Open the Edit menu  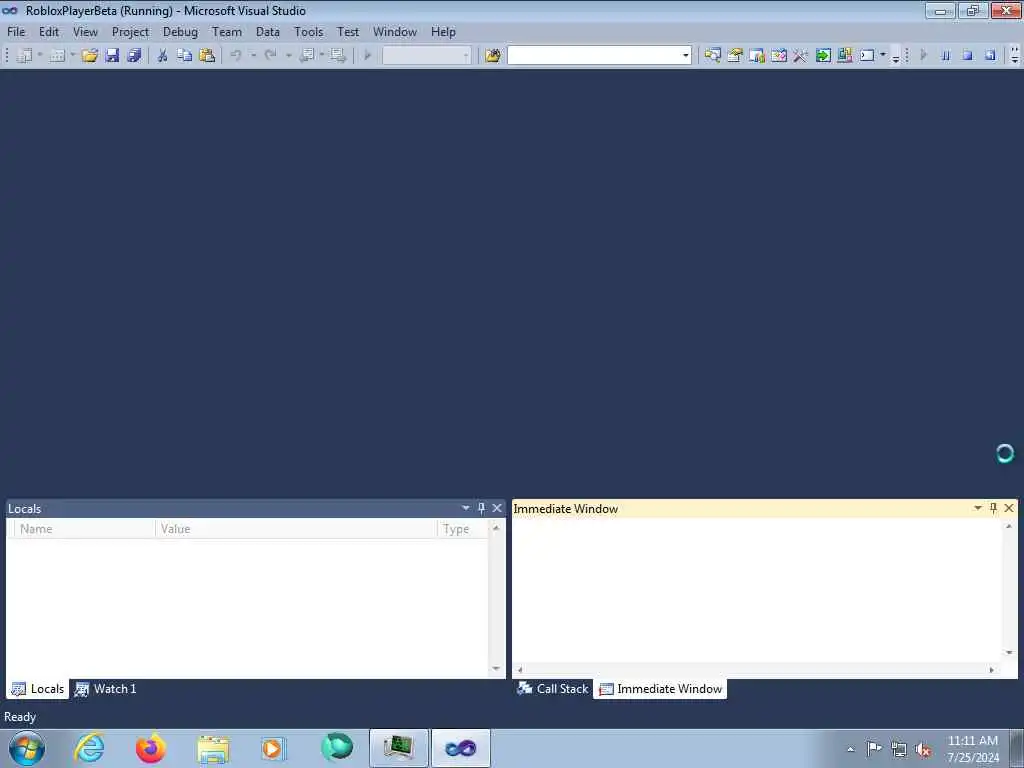pos(49,31)
